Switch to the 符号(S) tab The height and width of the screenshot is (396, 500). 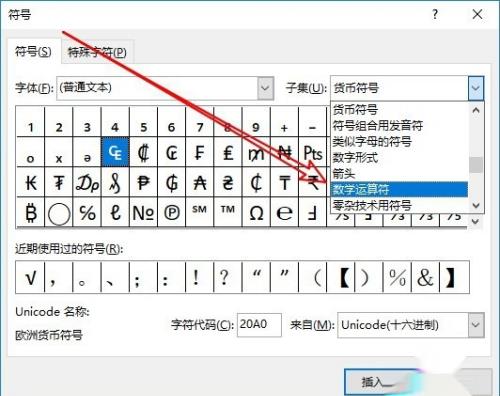[33, 52]
